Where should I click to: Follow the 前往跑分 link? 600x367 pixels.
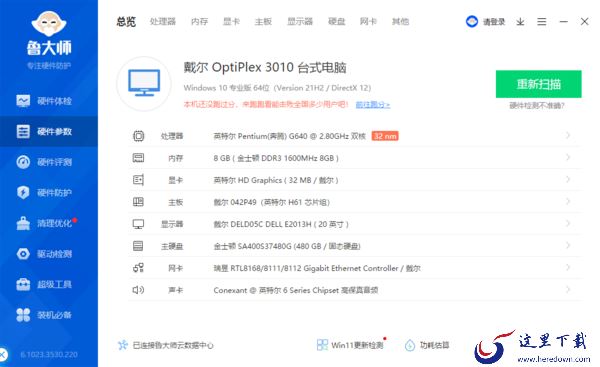tap(373, 104)
